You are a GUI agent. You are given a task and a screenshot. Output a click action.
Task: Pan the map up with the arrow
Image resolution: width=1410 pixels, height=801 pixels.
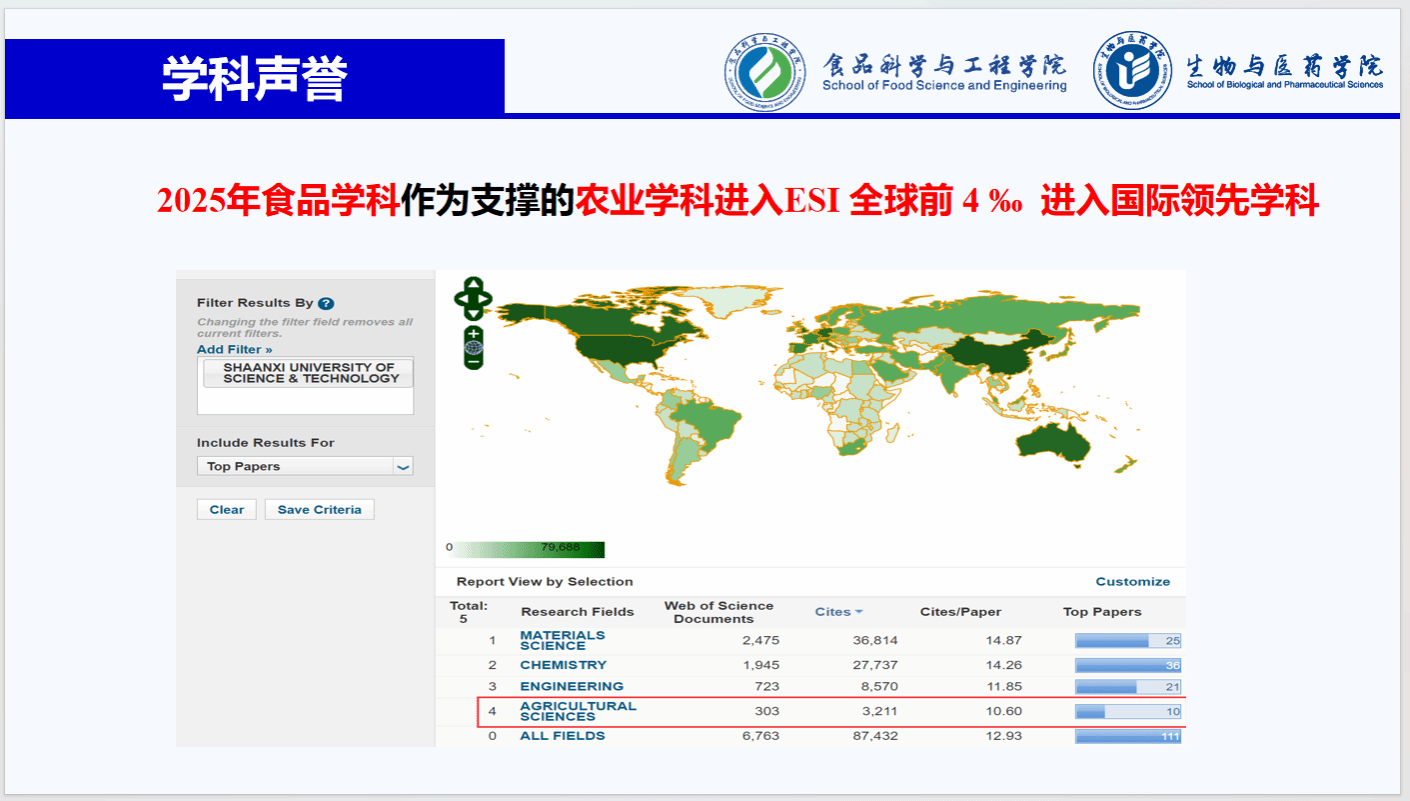[474, 284]
